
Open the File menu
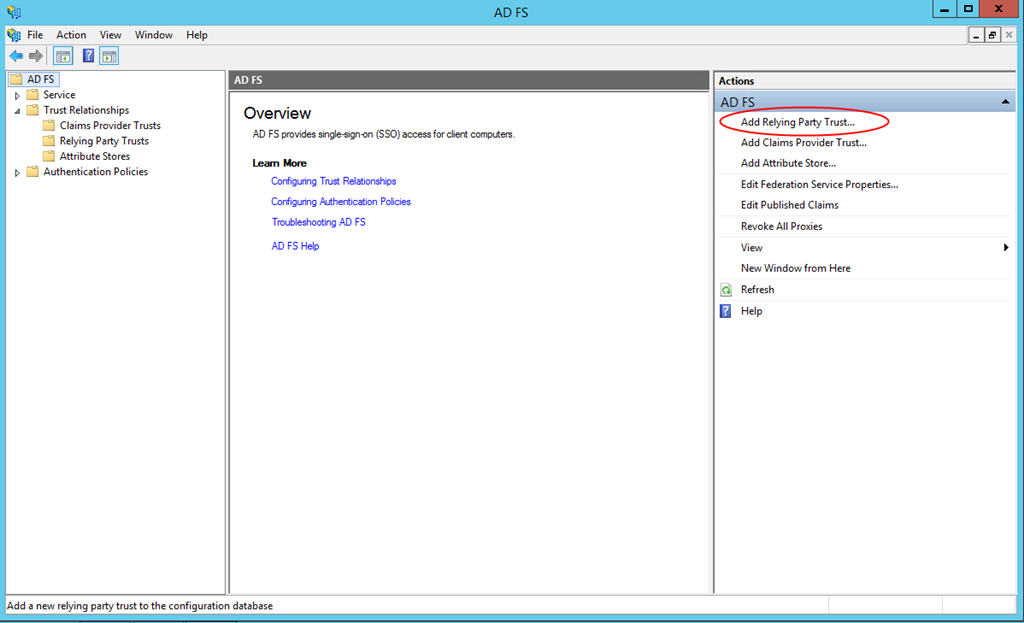pos(35,35)
